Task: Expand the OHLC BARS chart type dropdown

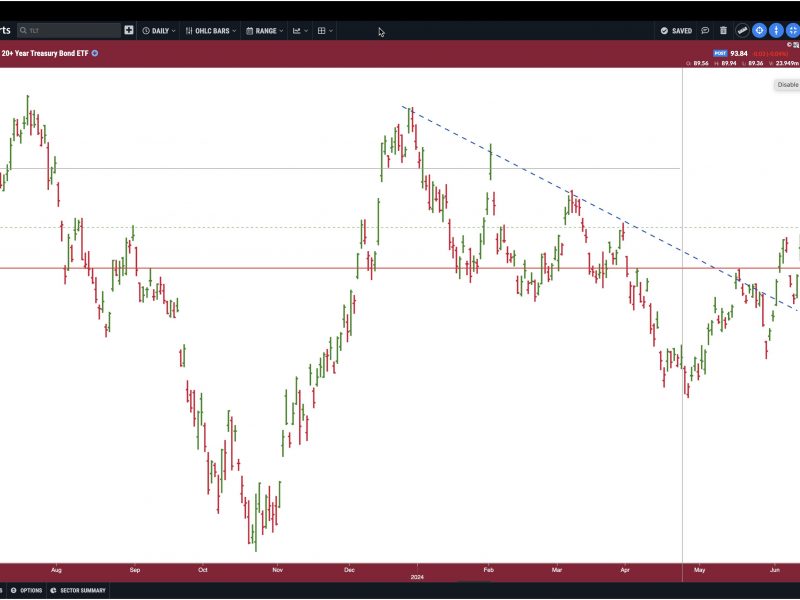Action: point(211,31)
